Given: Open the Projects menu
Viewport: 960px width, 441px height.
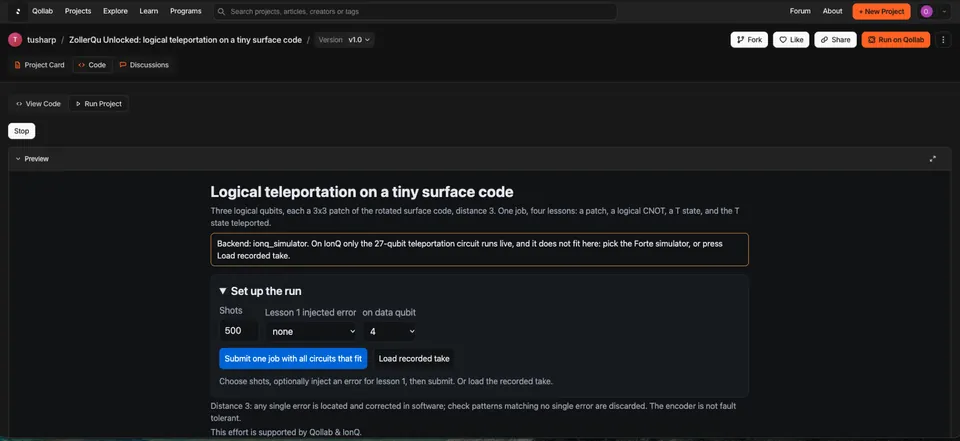Looking at the screenshot, I should [78, 11].
